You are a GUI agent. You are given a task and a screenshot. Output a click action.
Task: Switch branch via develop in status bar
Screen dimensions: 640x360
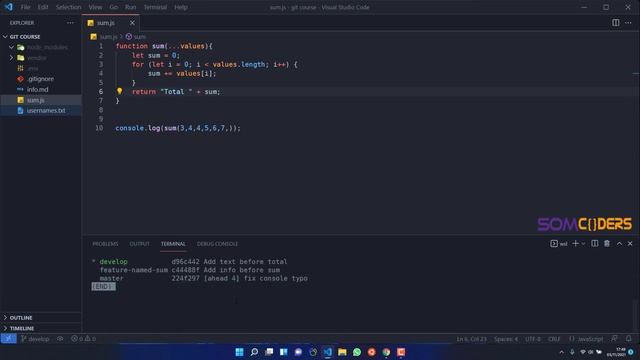pos(35,339)
